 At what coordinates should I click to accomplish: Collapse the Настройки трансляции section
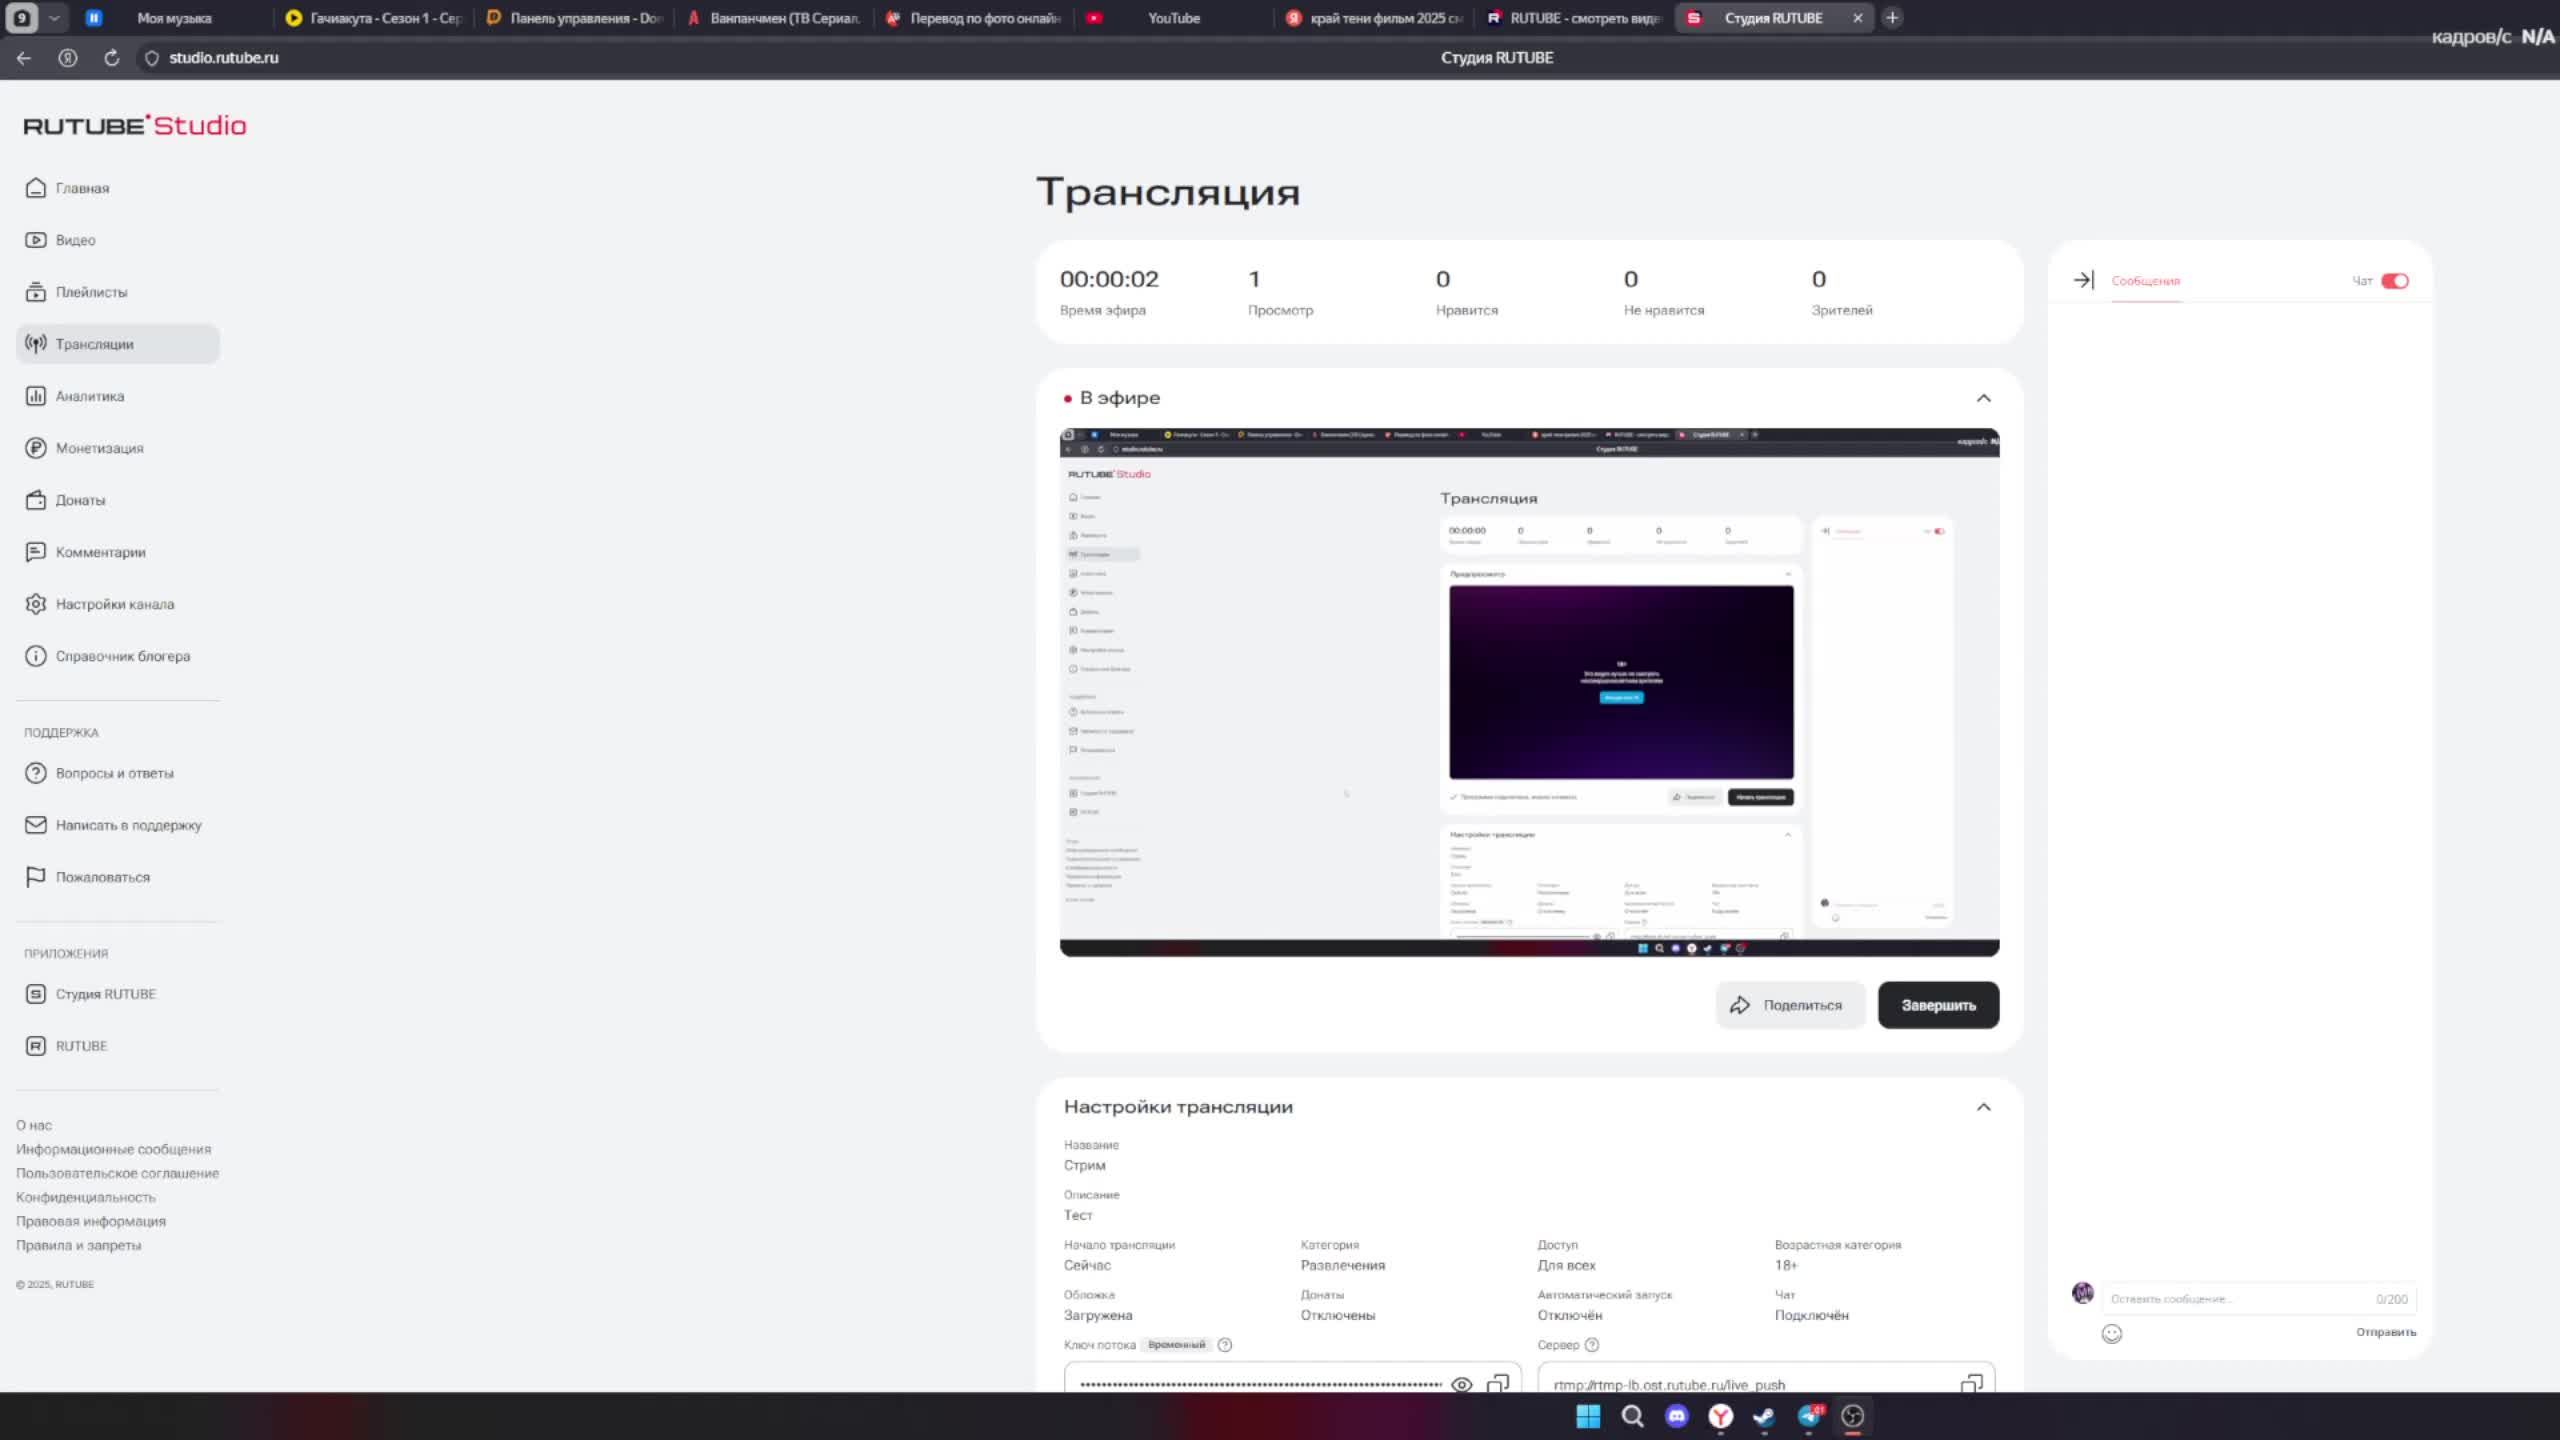point(1983,1107)
